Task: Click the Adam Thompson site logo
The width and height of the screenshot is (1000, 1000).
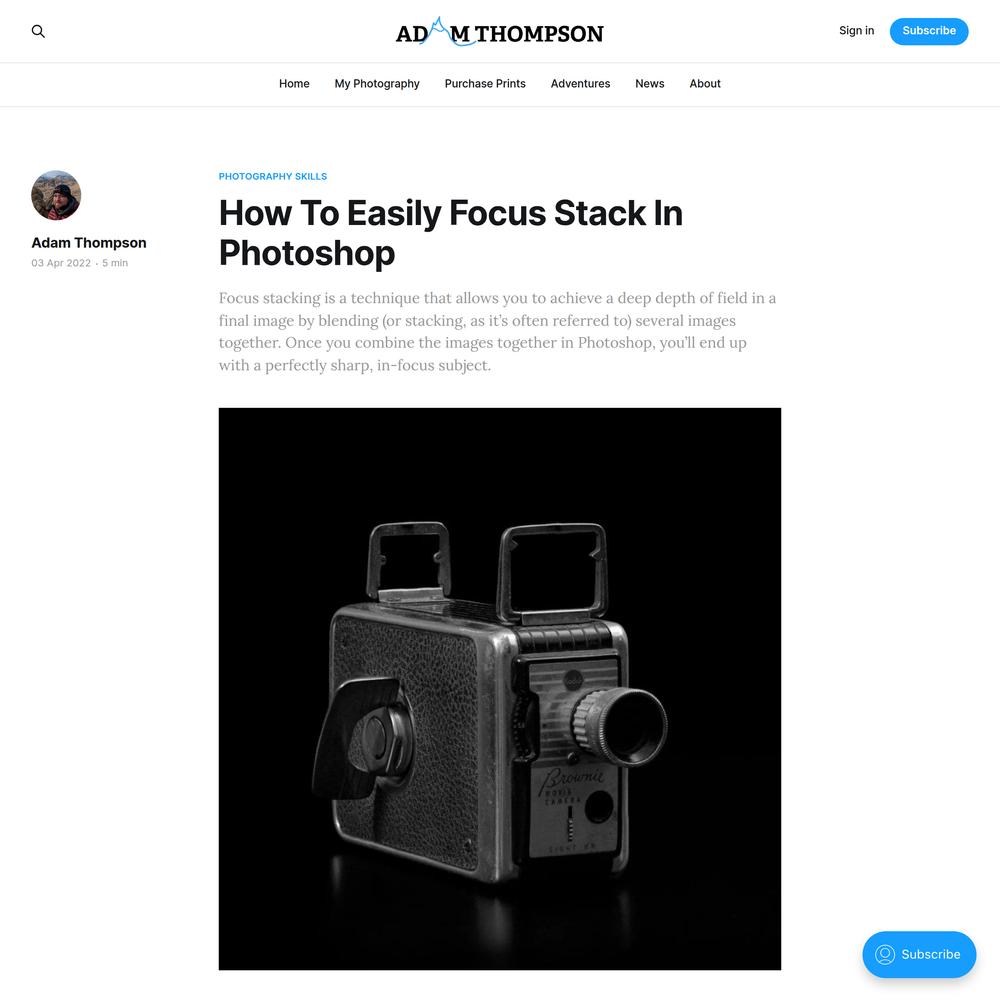Action: point(499,31)
